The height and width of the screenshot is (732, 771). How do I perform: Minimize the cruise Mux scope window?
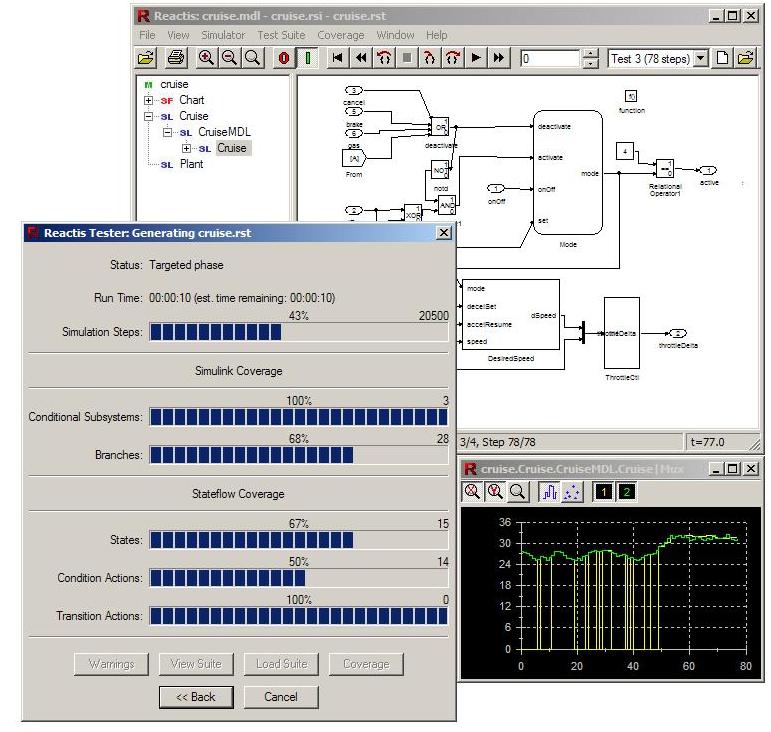716,469
